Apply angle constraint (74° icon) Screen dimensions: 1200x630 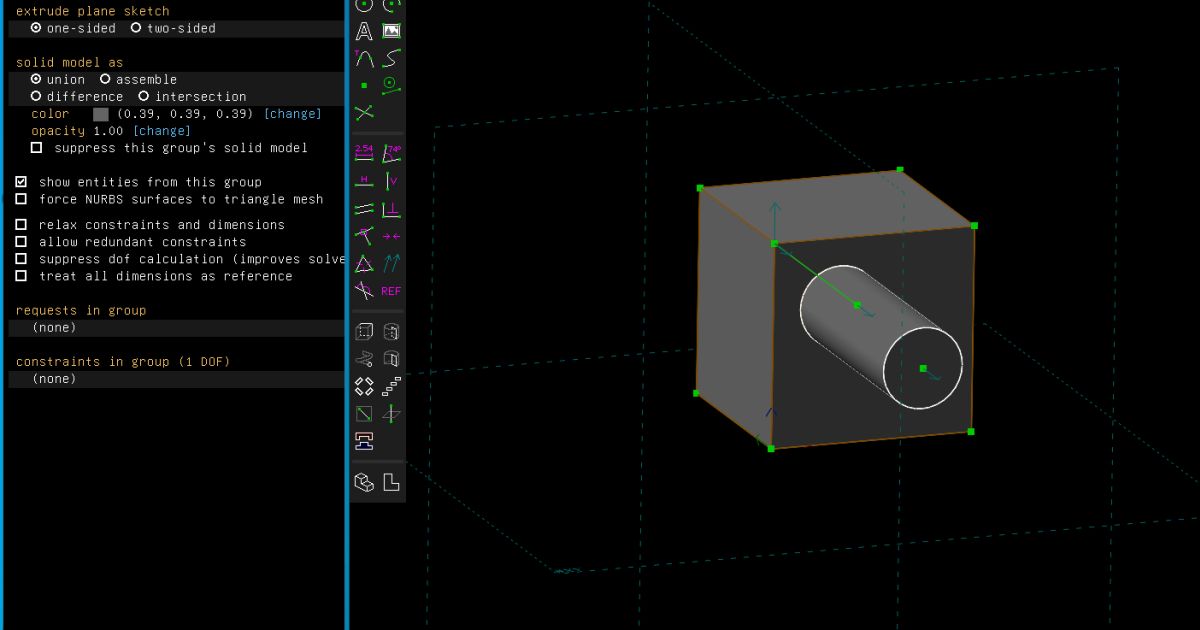click(391, 153)
